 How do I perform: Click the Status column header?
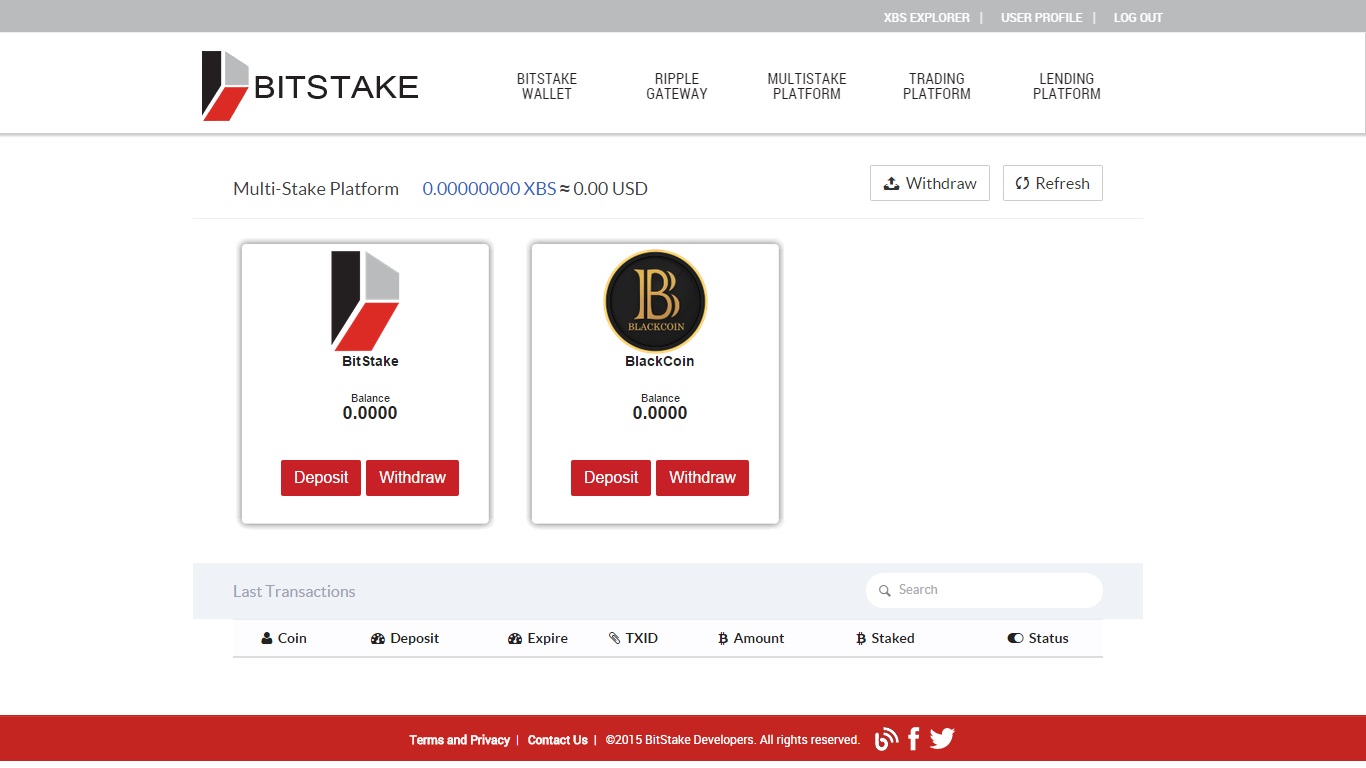point(1038,638)
